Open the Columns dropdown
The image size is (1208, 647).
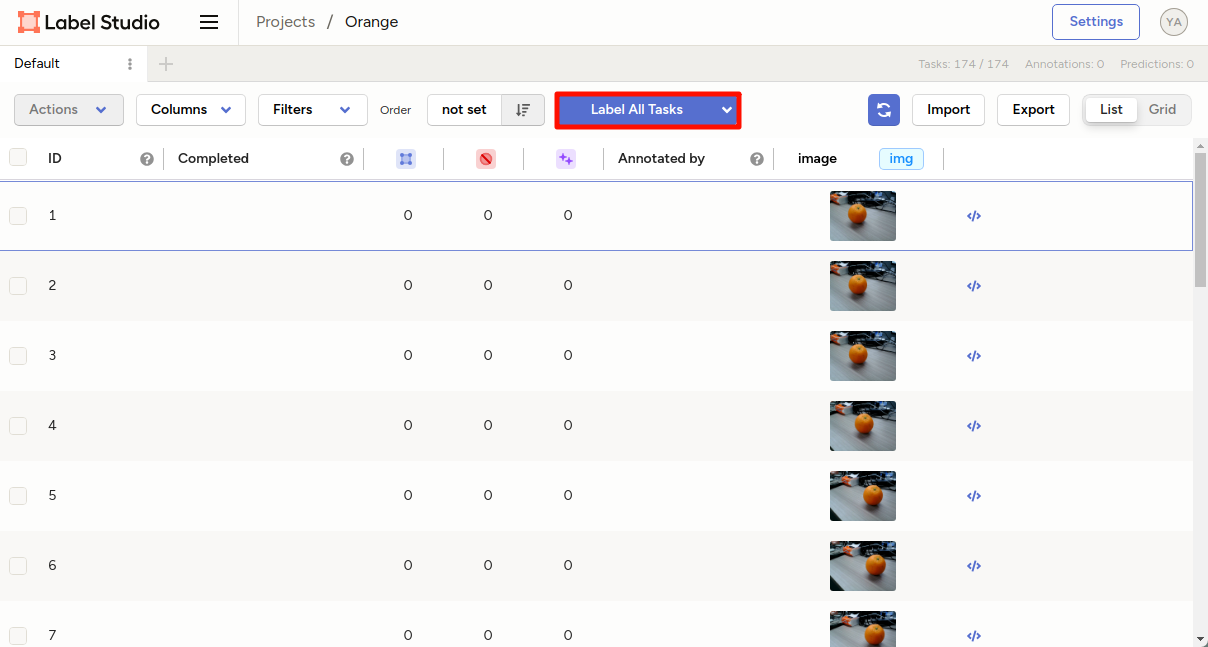[x=191, y=110]
